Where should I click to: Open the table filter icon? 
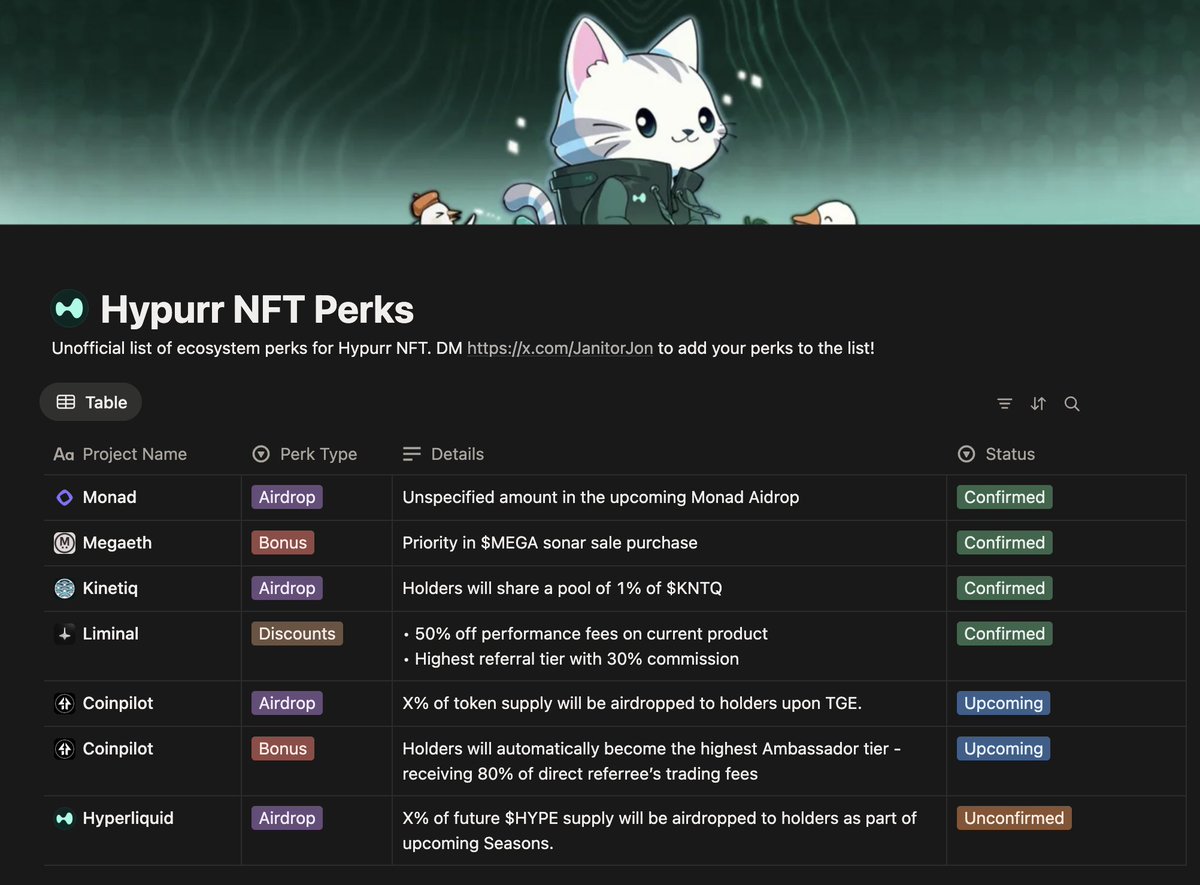[x=1005, y=404]
